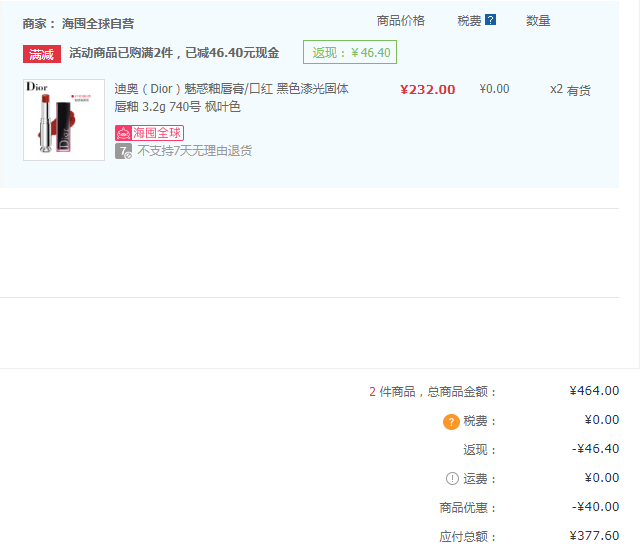Click payable total ¥377.60
Viewport: 641px width, 551px height.
tap(594, 536)
